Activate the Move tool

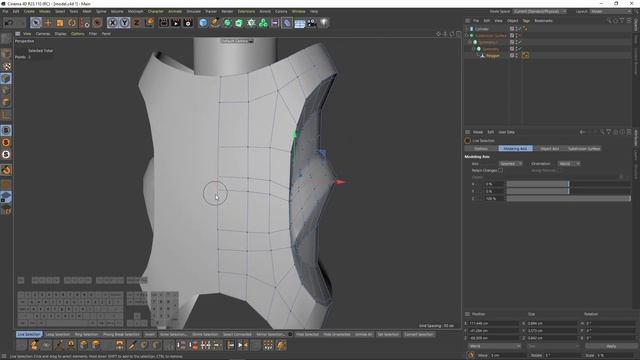(48, 23)
